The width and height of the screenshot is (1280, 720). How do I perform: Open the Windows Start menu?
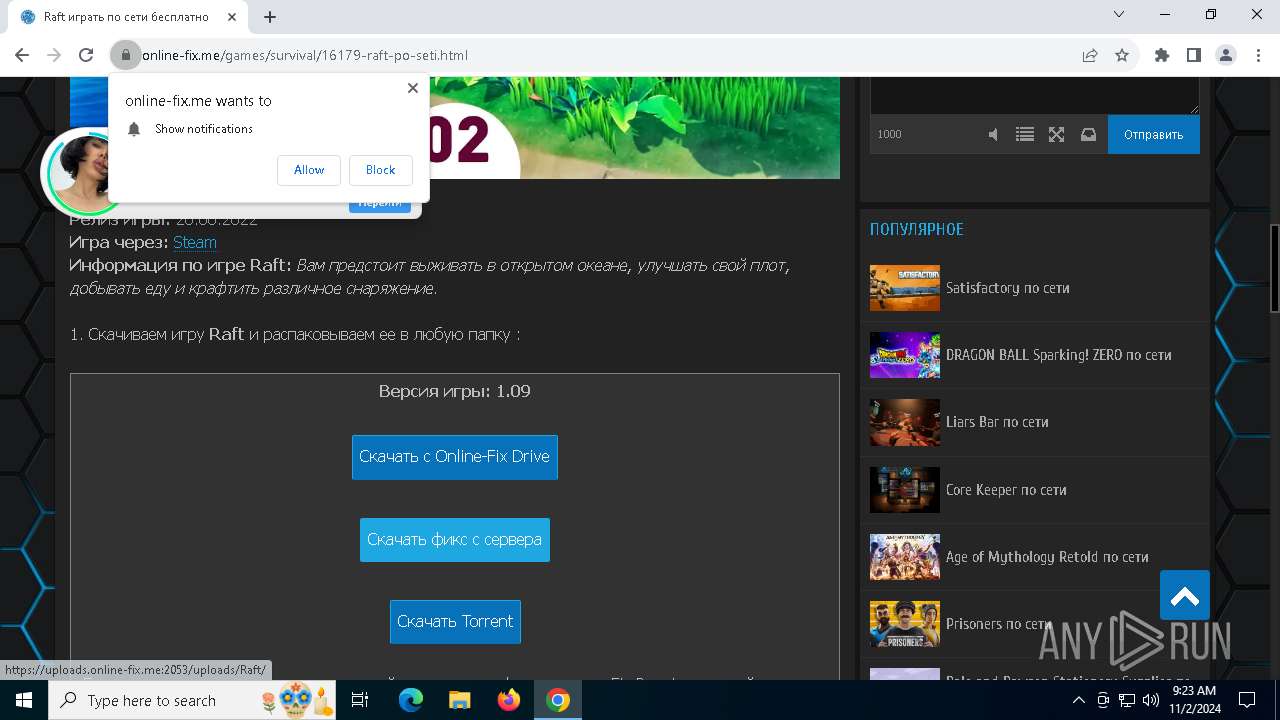[24, 701]
